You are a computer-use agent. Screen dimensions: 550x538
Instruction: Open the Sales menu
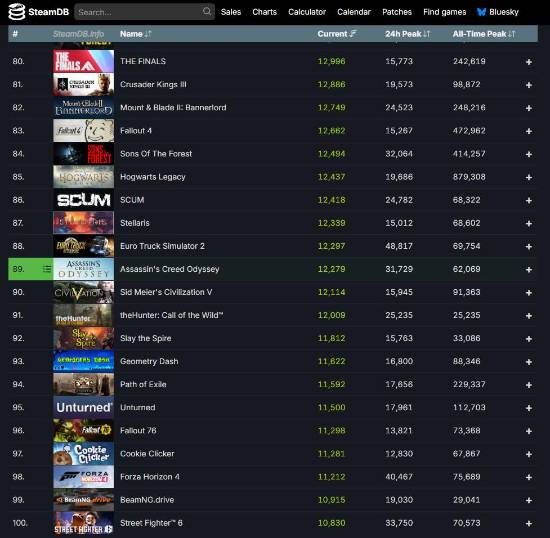point(231,12)
